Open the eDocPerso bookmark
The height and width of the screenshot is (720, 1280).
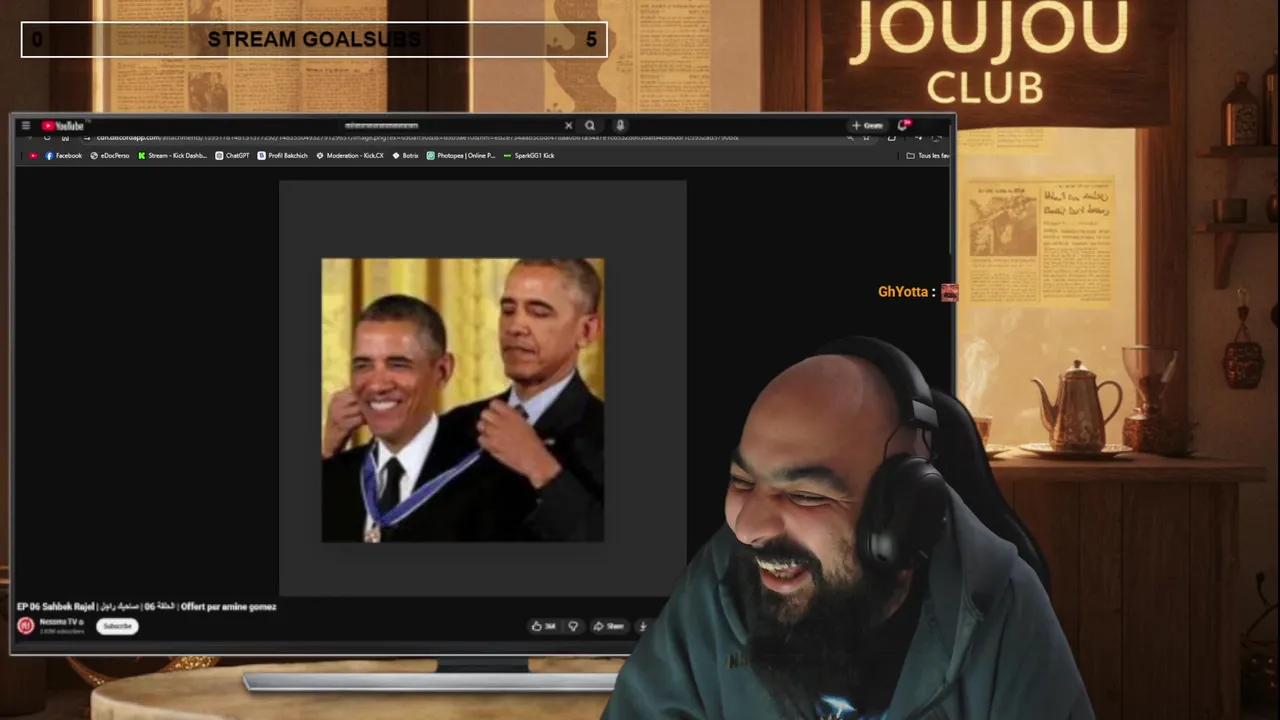click(110, 156)
